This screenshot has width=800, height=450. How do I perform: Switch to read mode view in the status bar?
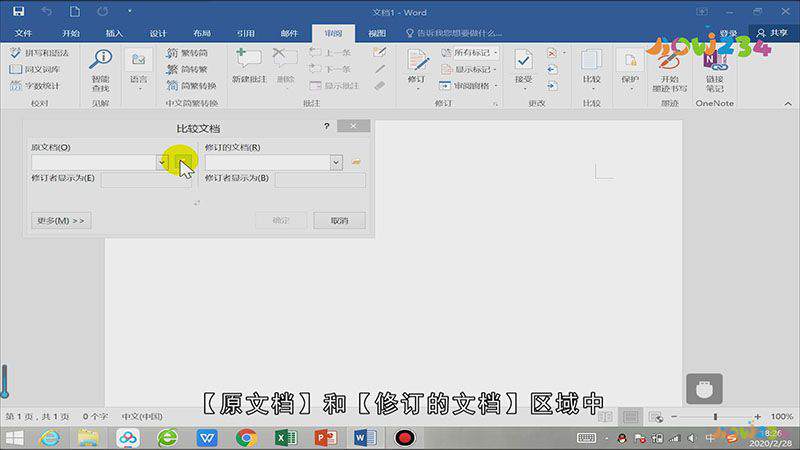605,417
